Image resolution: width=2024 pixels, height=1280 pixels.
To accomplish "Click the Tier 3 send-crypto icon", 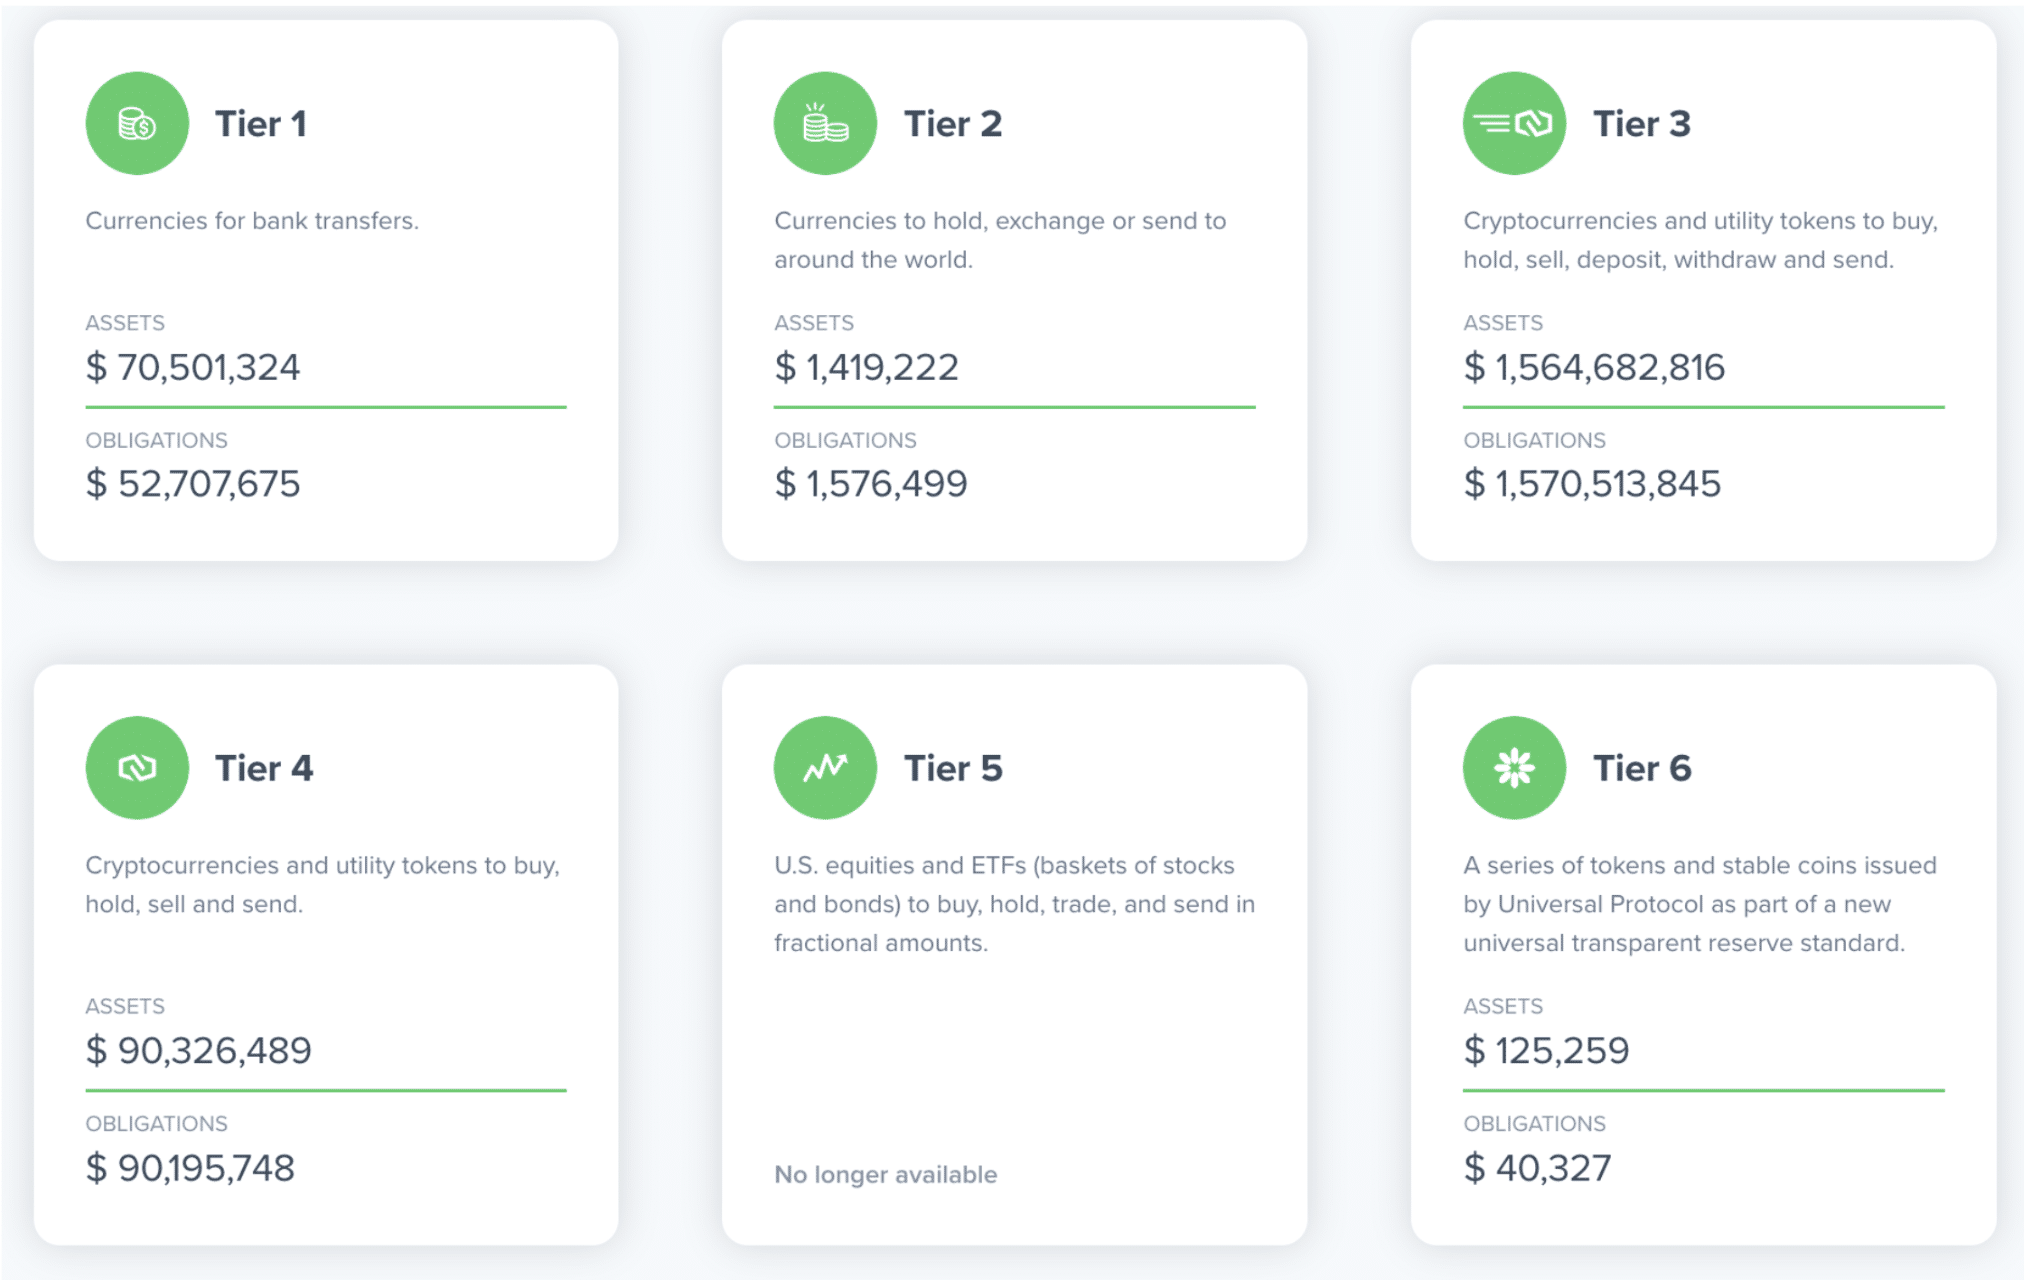I will [x=1514, y=124].
